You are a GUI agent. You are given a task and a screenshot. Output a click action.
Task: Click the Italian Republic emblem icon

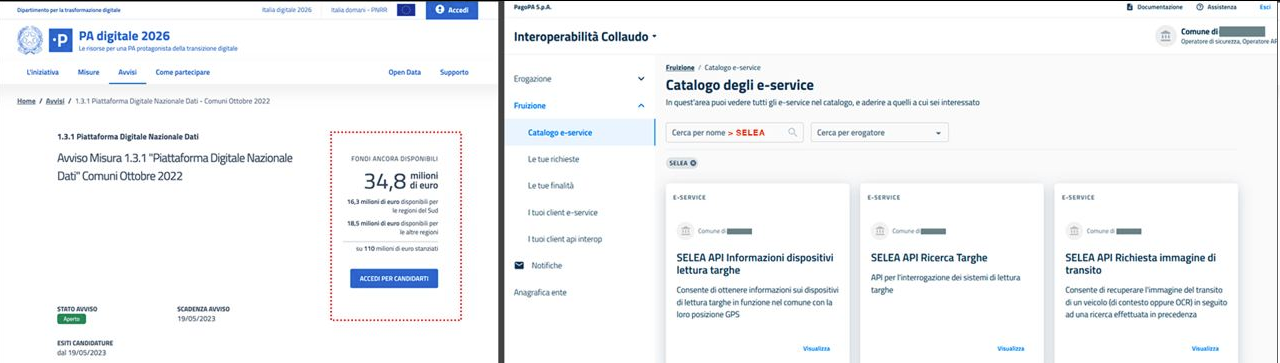(x=30, y=41)
